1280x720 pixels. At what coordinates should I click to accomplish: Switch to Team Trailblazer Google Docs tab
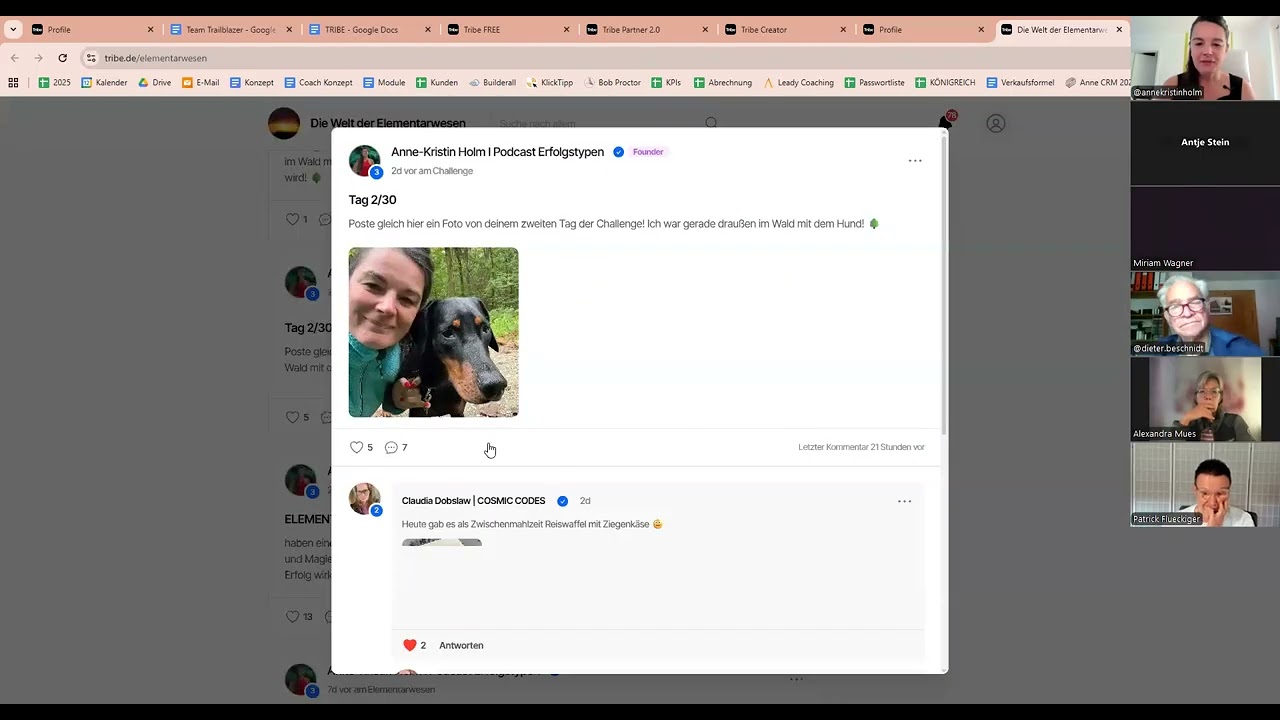pyautogui.click(x=230, y=29)
